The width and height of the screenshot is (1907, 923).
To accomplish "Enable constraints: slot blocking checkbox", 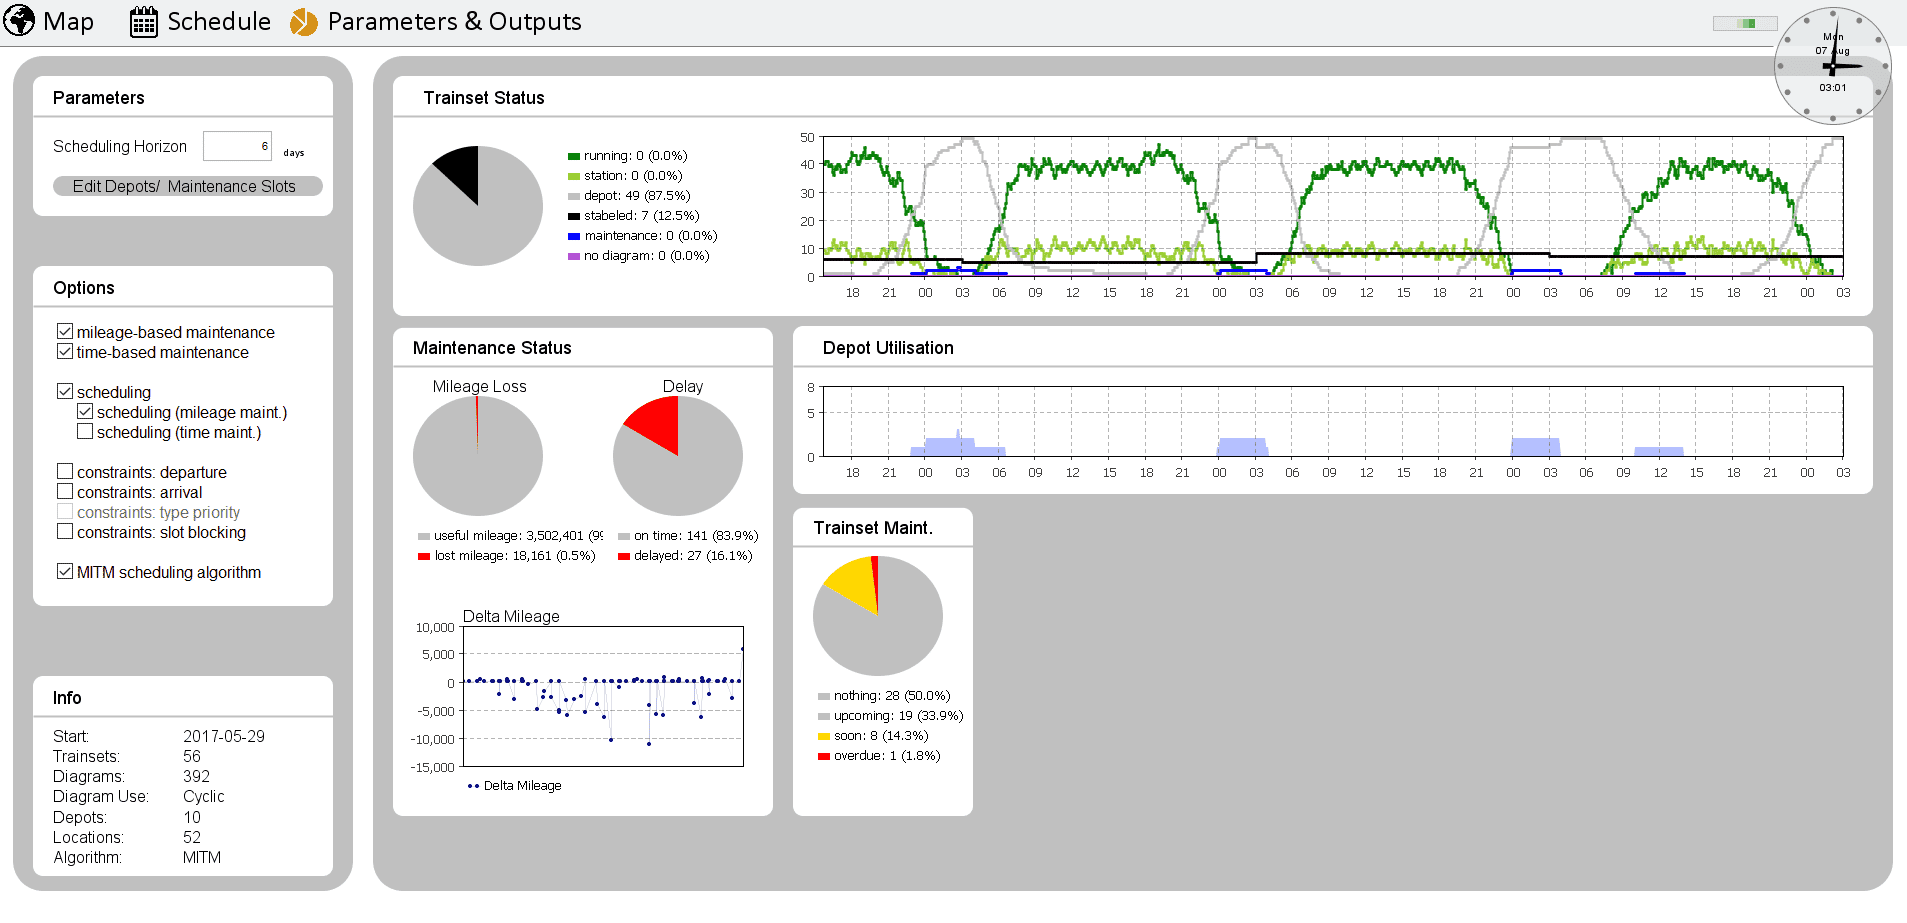I will 65,531.
